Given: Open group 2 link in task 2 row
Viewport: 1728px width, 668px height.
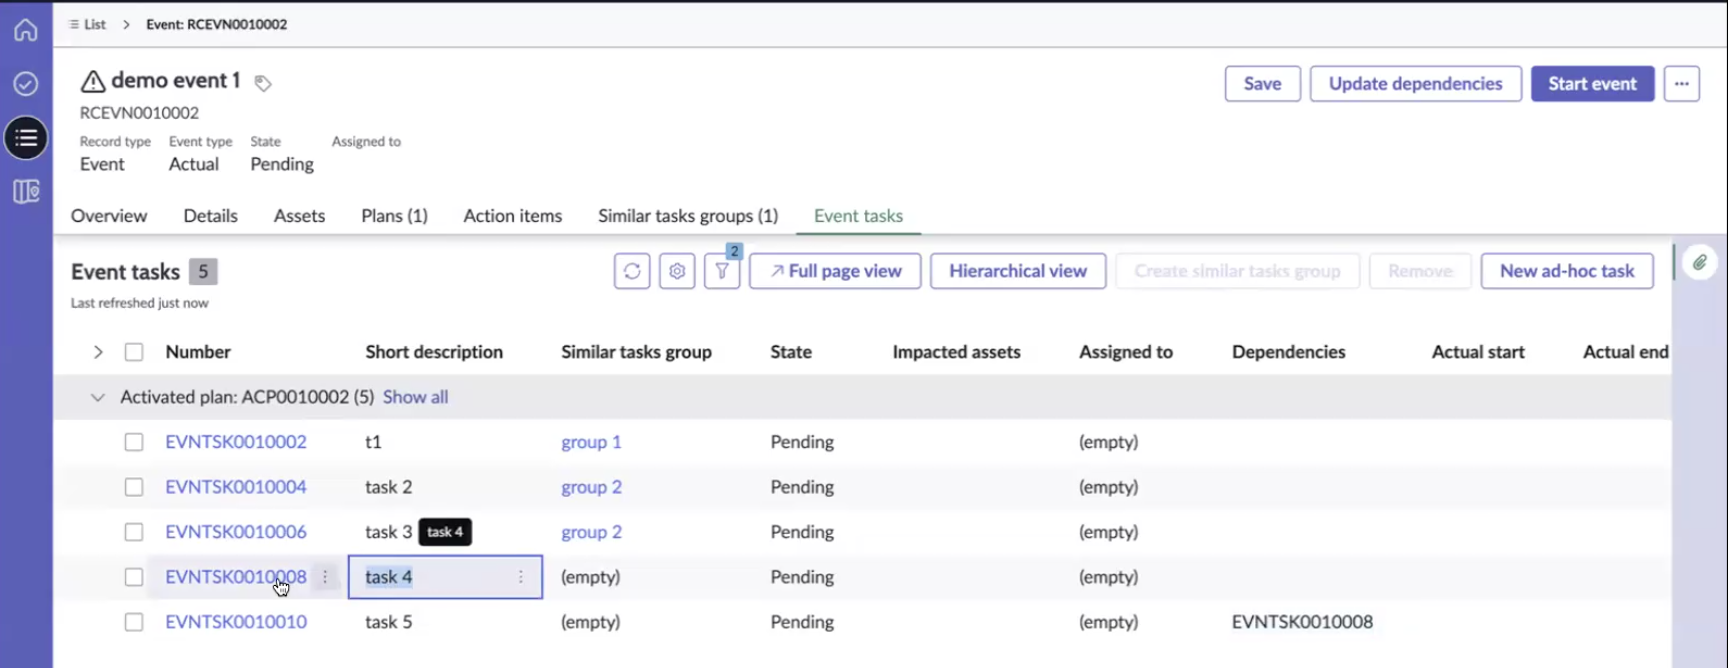Looking at the screenshot, I should click(591, 487).
